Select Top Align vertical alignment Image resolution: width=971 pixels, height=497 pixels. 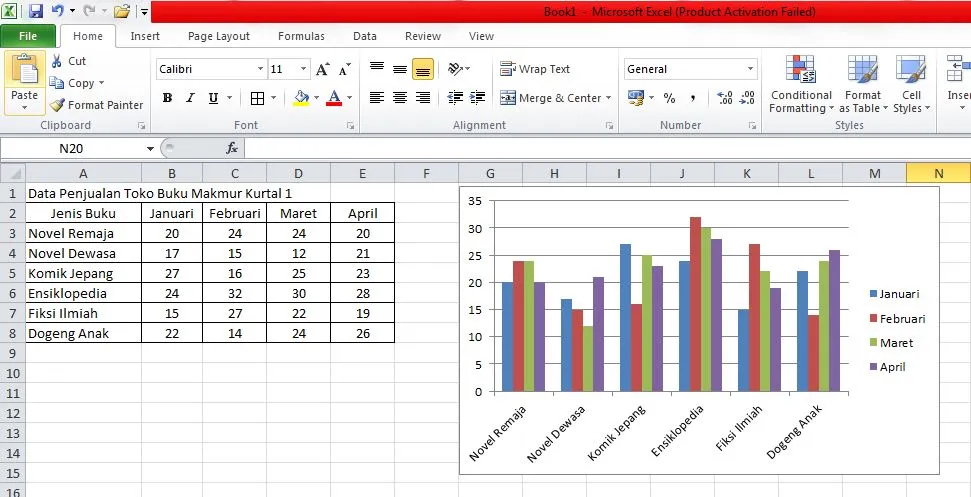(x=377, y=69)
